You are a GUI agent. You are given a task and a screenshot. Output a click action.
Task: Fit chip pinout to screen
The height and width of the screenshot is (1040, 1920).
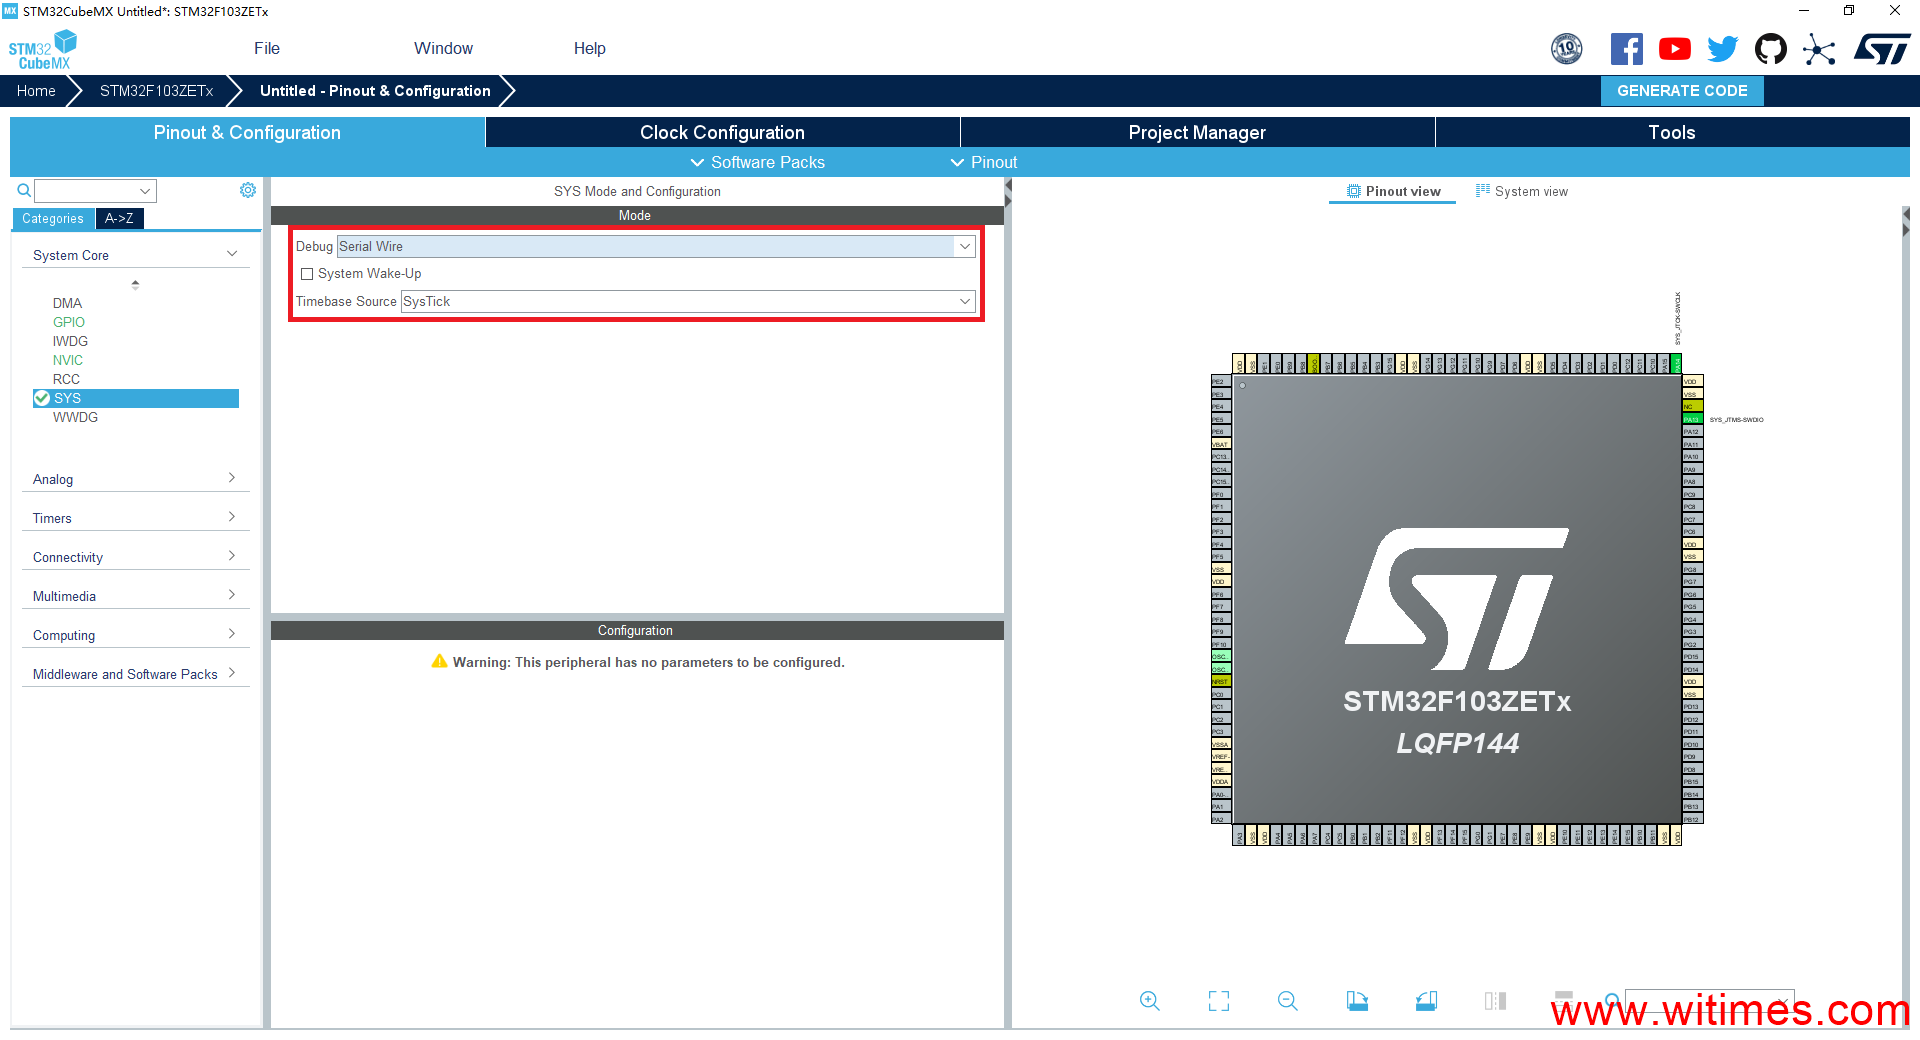tap(1219, 1001)
